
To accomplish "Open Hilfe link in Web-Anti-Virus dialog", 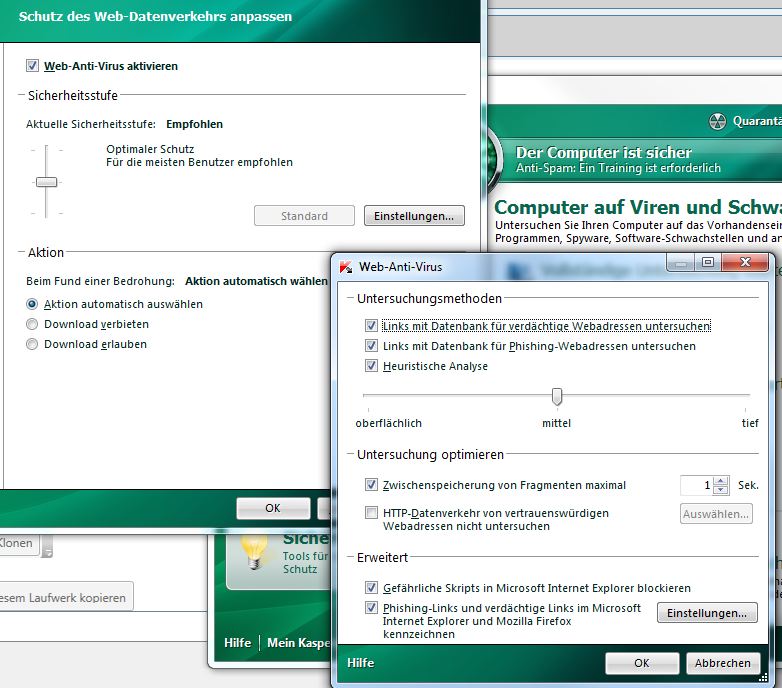I will coord(361,663).
